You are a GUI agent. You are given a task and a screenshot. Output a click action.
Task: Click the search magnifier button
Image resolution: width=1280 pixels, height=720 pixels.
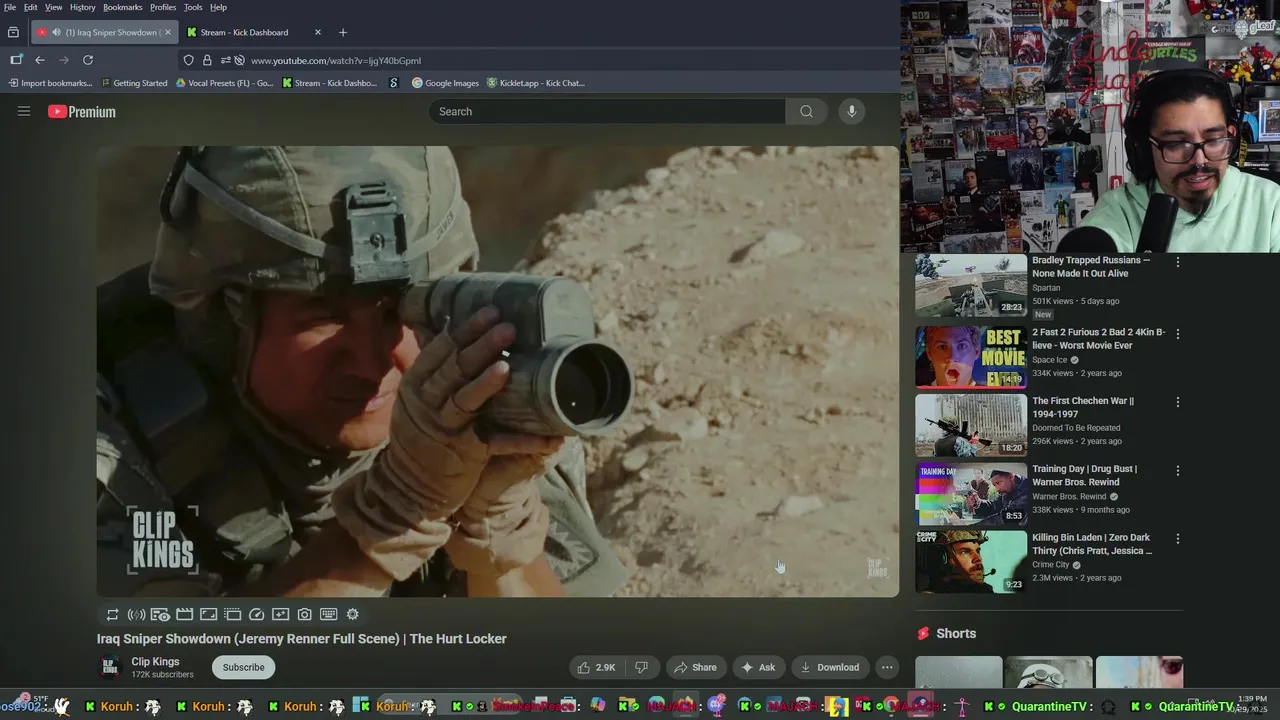coord(806,112)
